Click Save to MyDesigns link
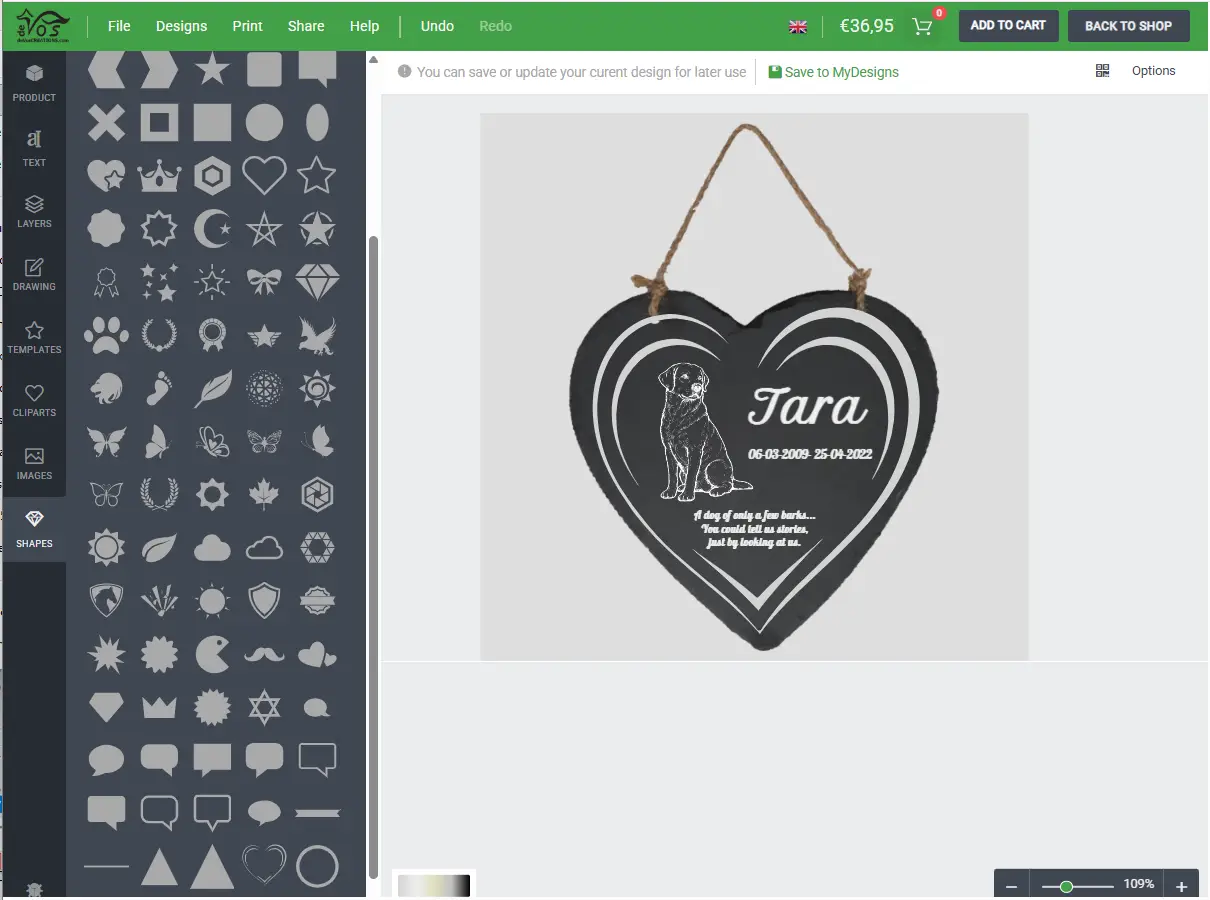This screenshot has width=1210, height=900. [x=834, y=72]
